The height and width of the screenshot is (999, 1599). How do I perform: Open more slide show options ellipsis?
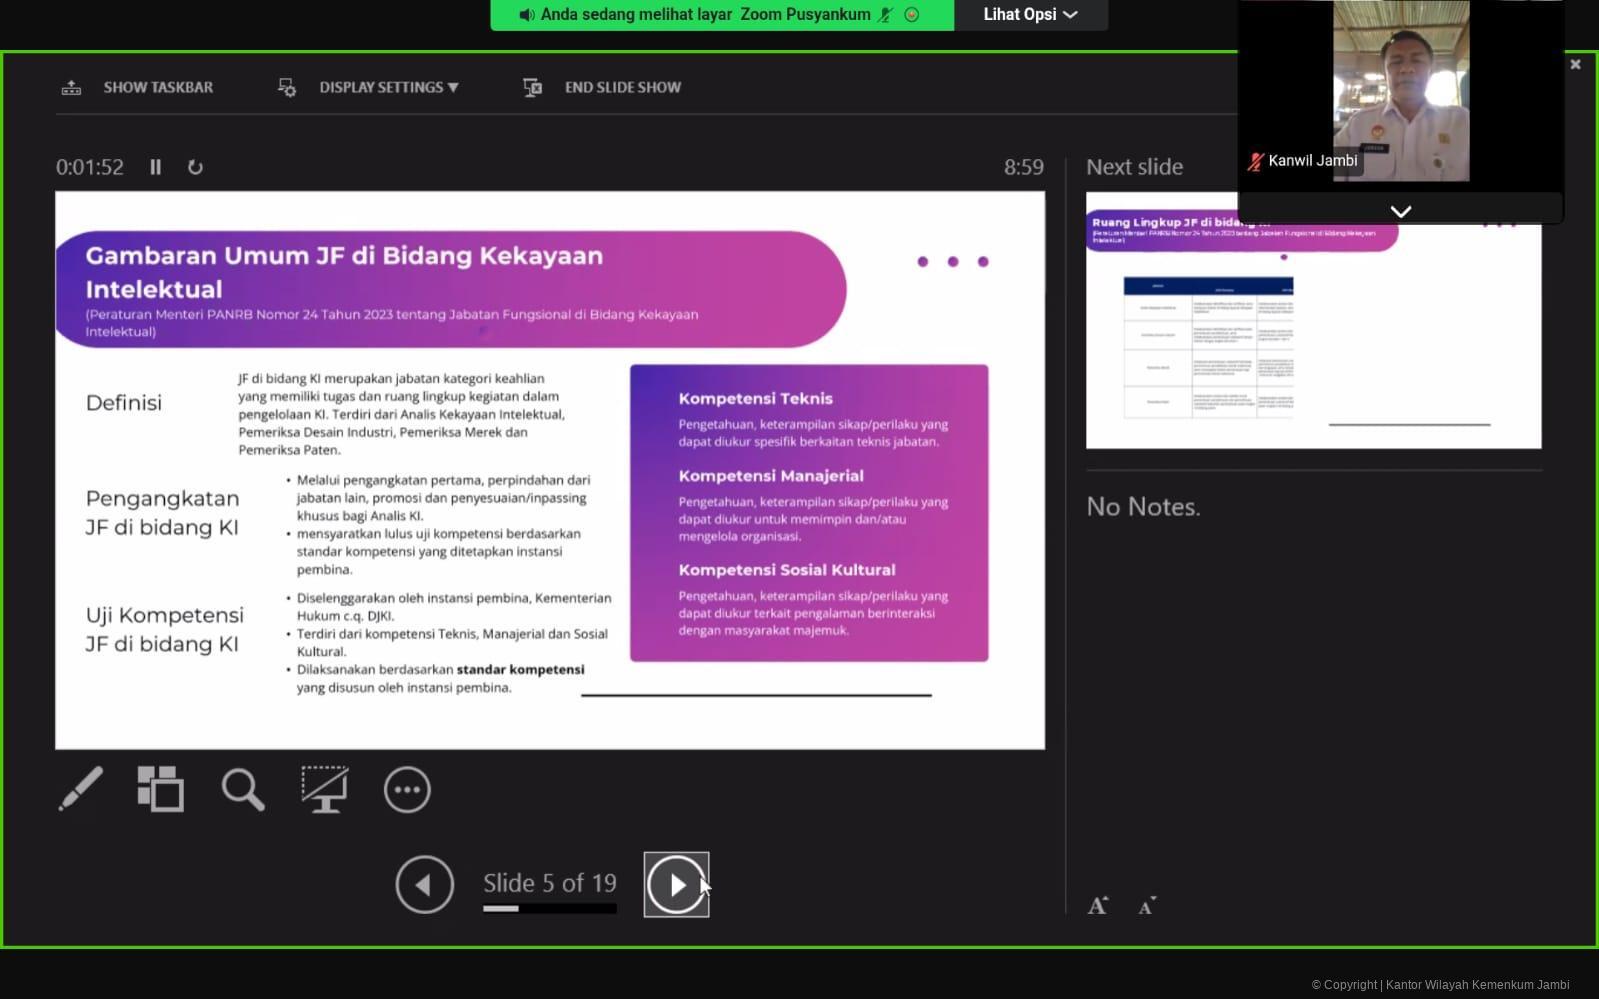pos(407,790)
